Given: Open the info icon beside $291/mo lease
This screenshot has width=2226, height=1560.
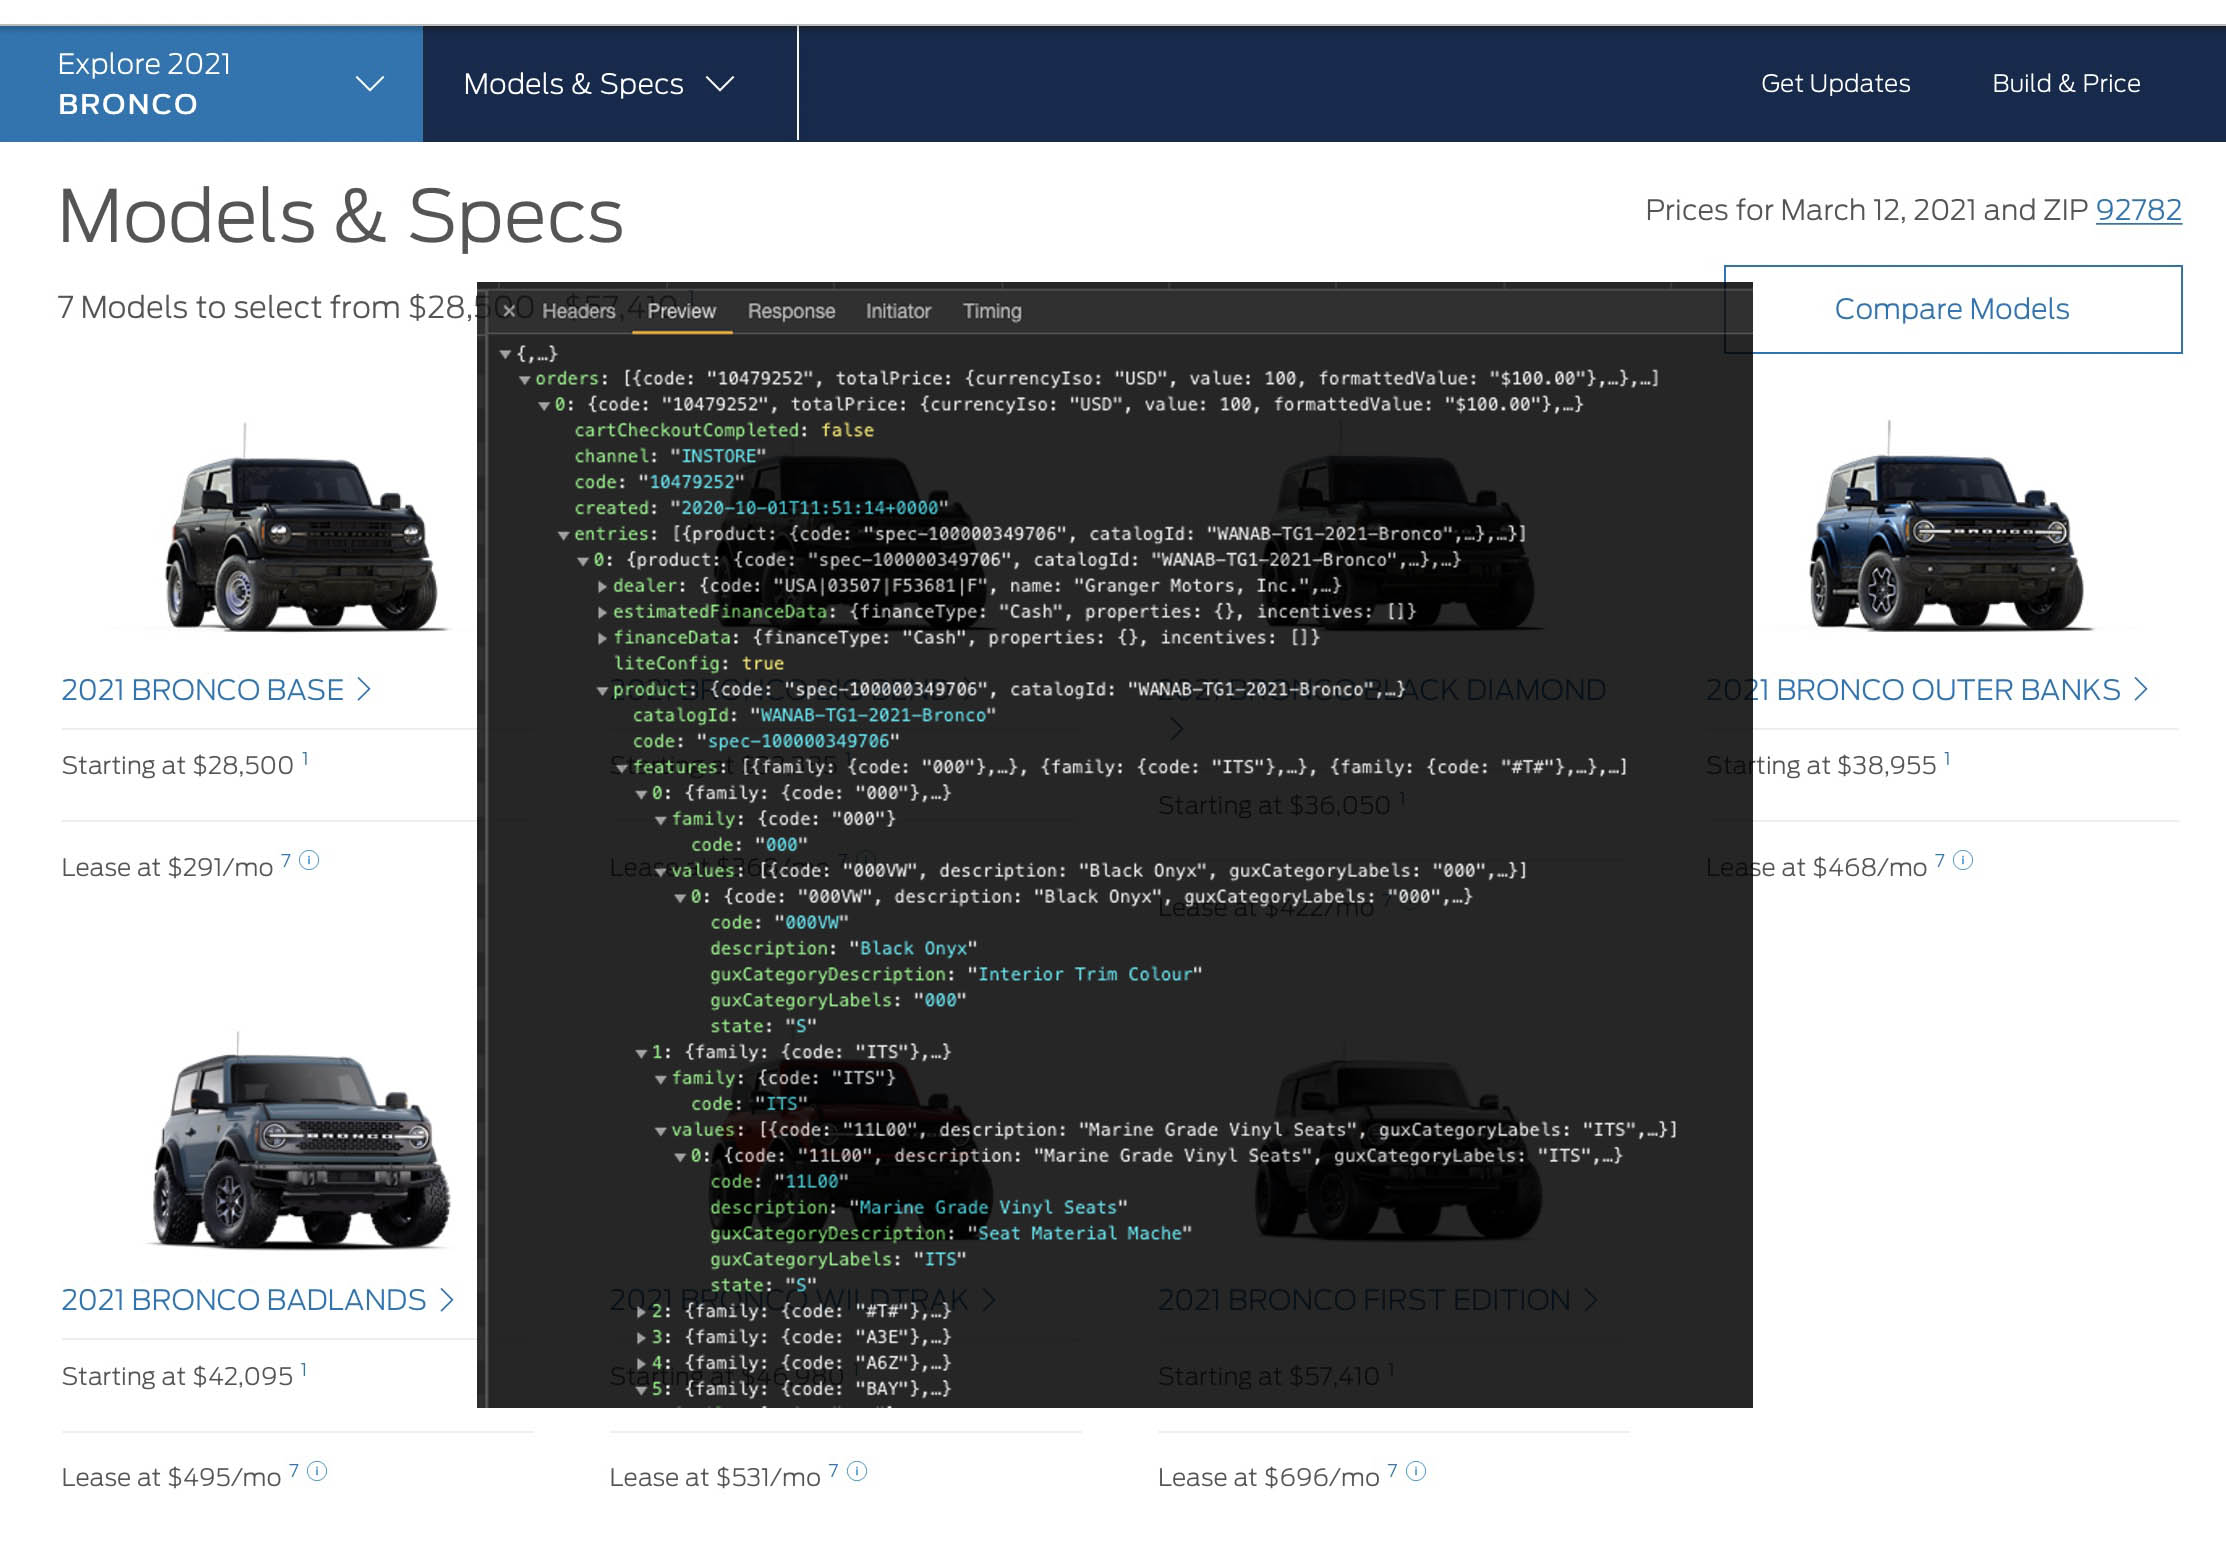Looking at the screenshot, I should (310, 861).
